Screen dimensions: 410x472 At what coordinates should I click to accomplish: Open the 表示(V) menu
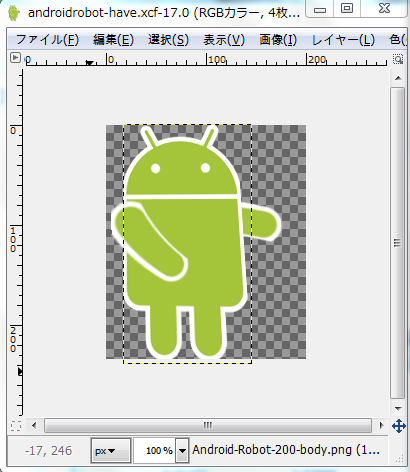(224, 40)
